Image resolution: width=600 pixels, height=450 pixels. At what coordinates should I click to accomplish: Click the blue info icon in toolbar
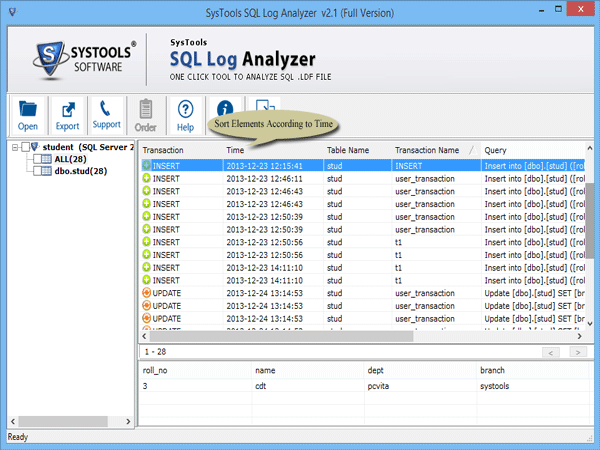[x=225, y=108]
